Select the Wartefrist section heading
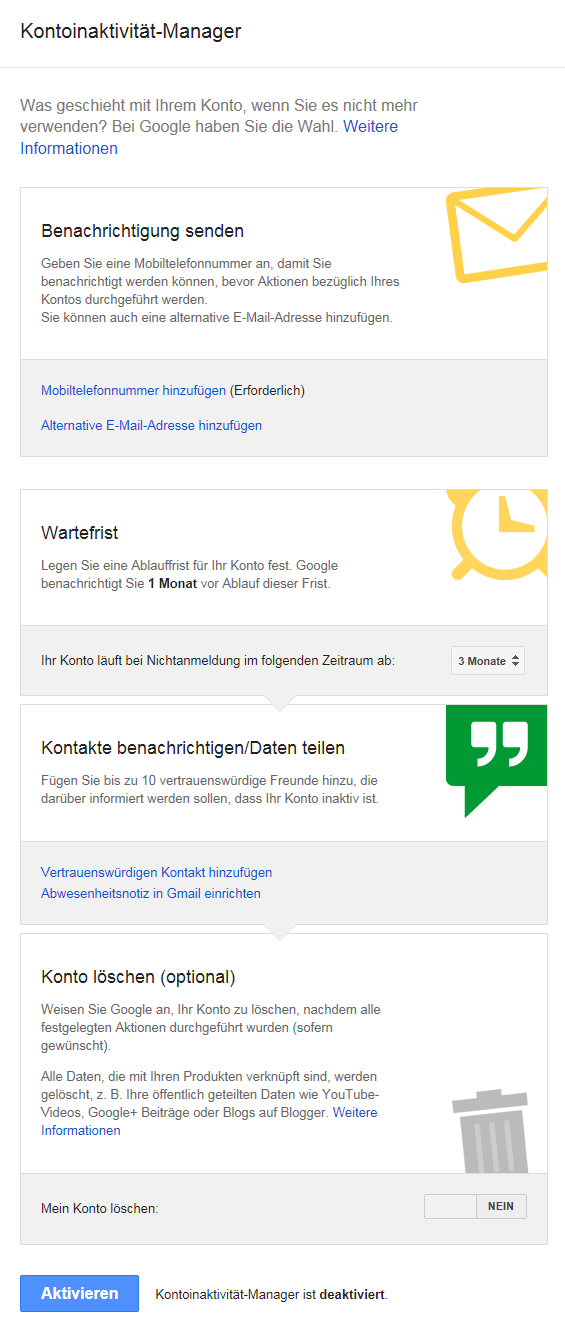Viewport: 565px width, 1323px height. pos(80,532)
